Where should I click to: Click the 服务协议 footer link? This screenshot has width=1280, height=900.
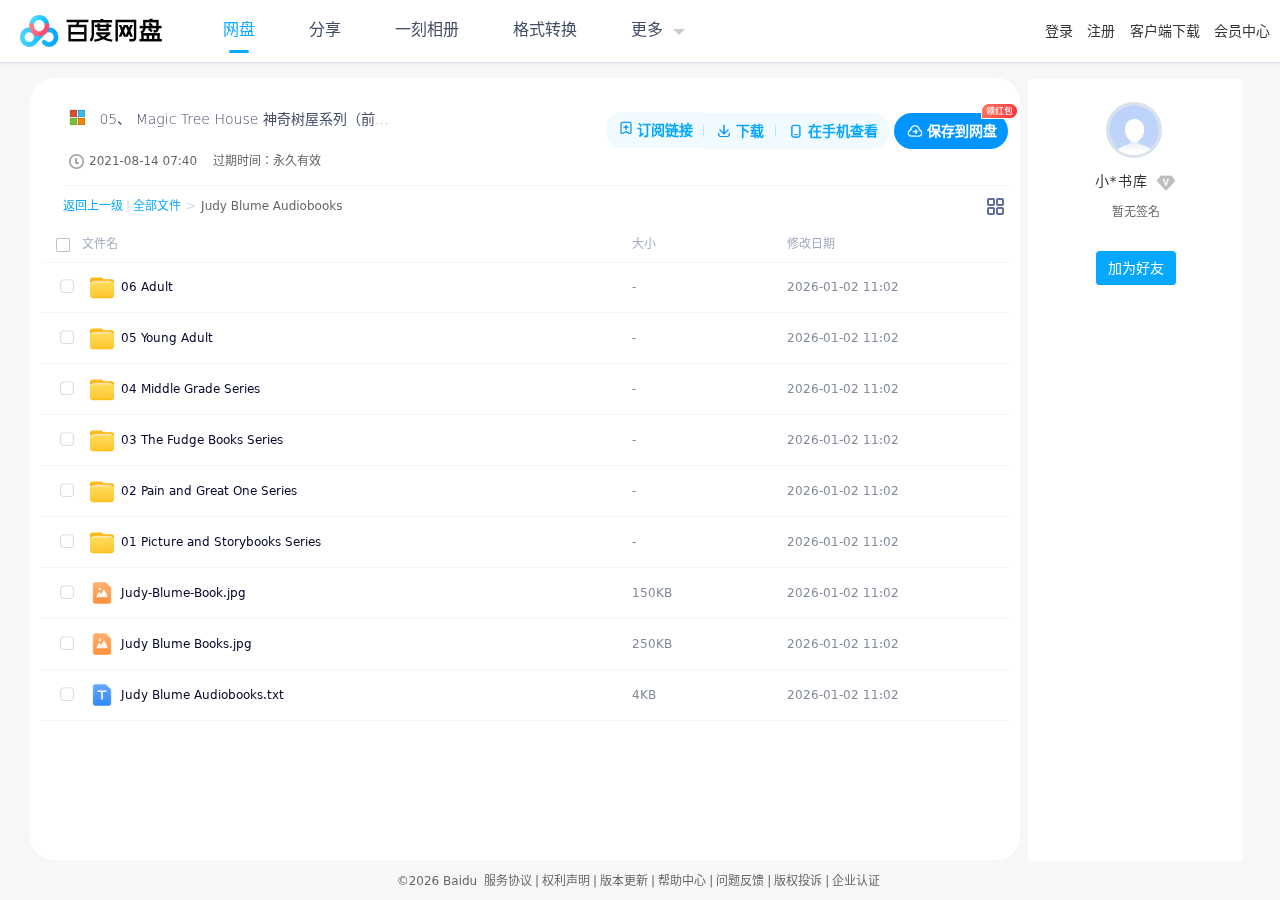(508, 881)
